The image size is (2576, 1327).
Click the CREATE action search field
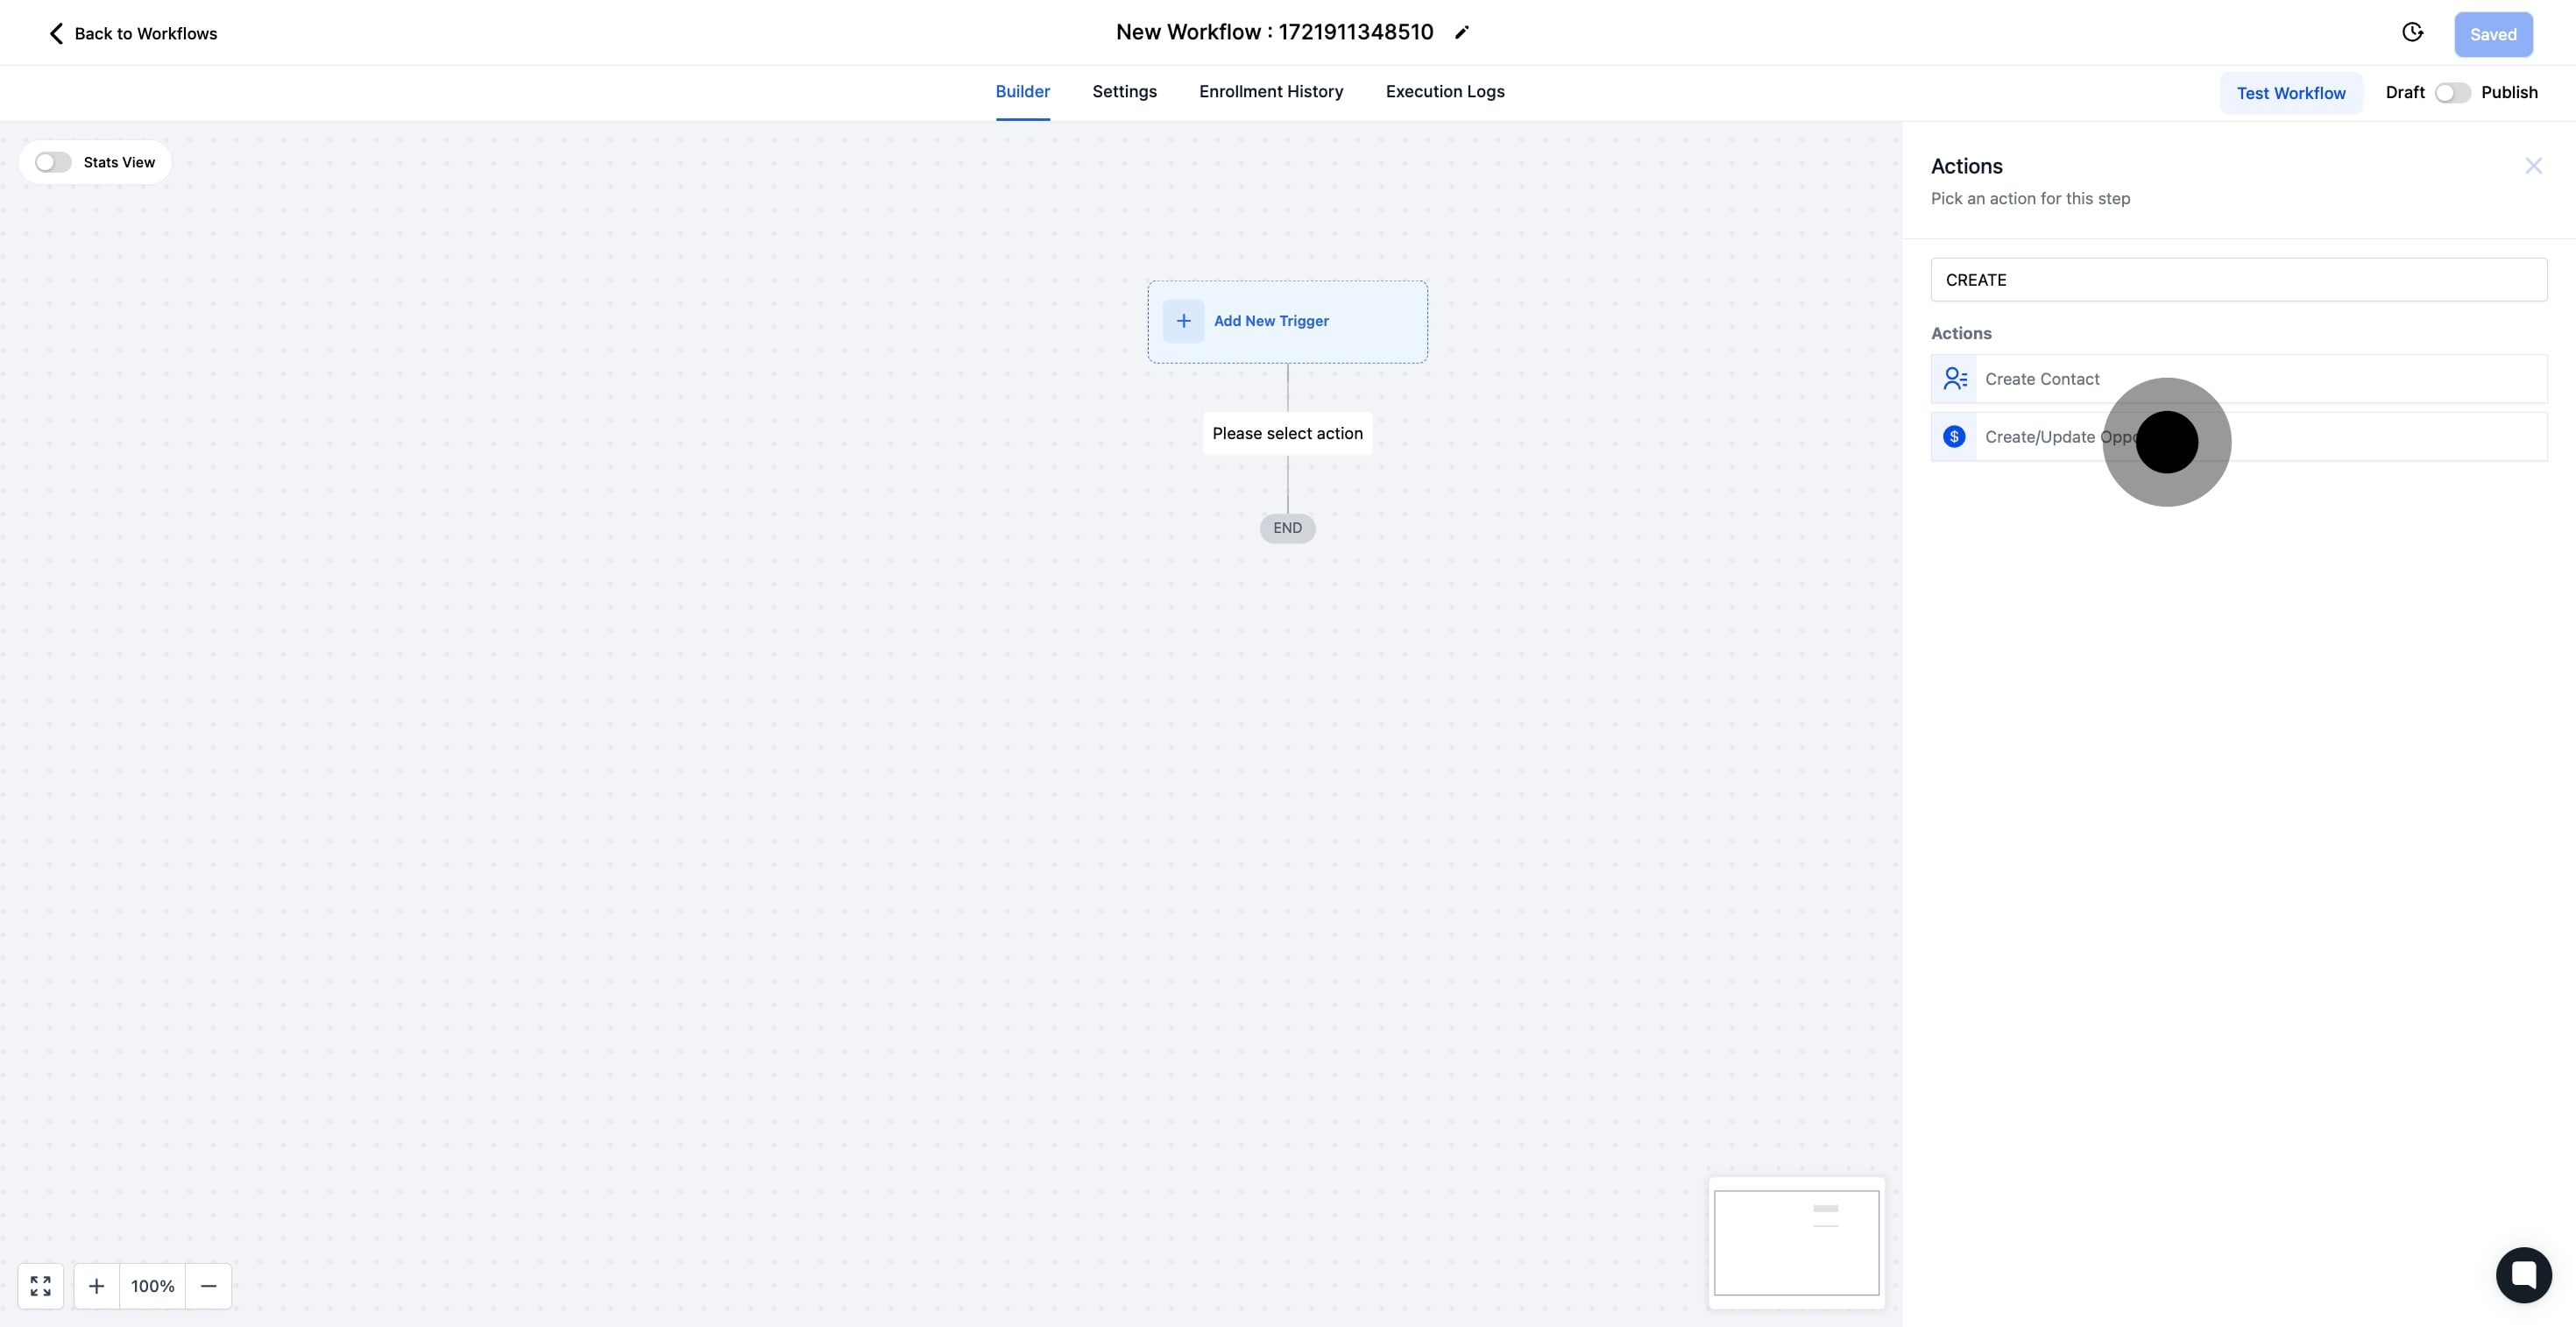2238,280
